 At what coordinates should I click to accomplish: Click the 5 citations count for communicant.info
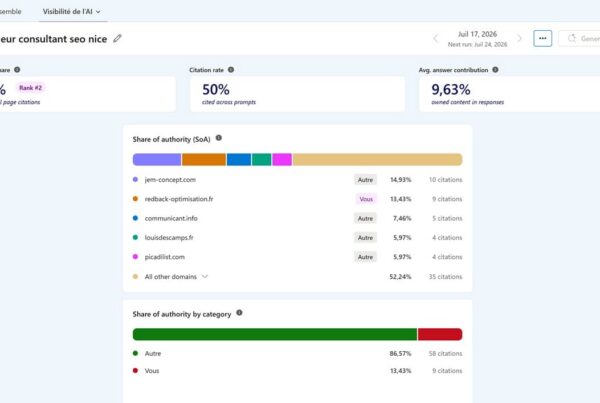tap(447, 218)
